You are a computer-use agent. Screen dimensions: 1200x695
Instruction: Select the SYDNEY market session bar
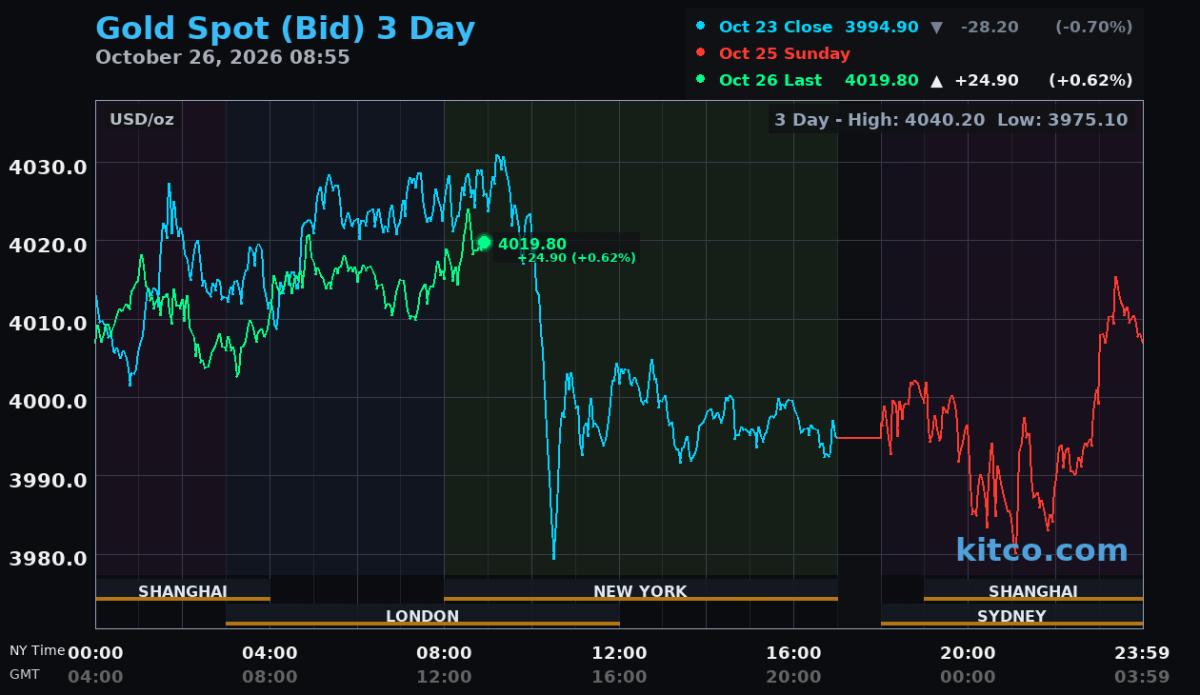click(x=1011, y=616)
